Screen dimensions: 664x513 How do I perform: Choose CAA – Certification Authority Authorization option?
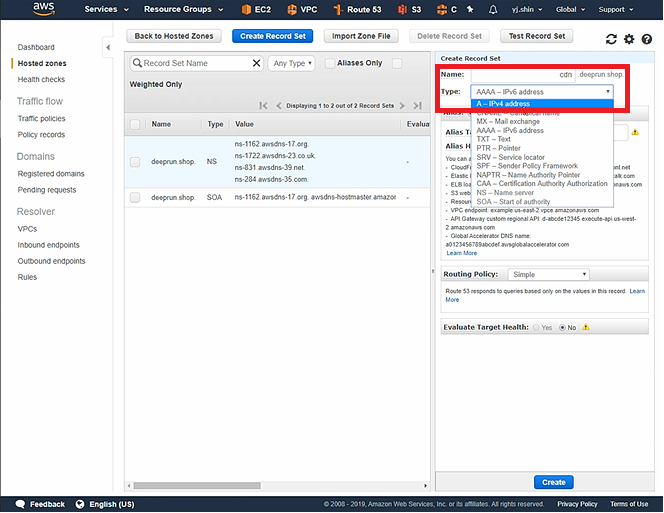coord(542,183)
